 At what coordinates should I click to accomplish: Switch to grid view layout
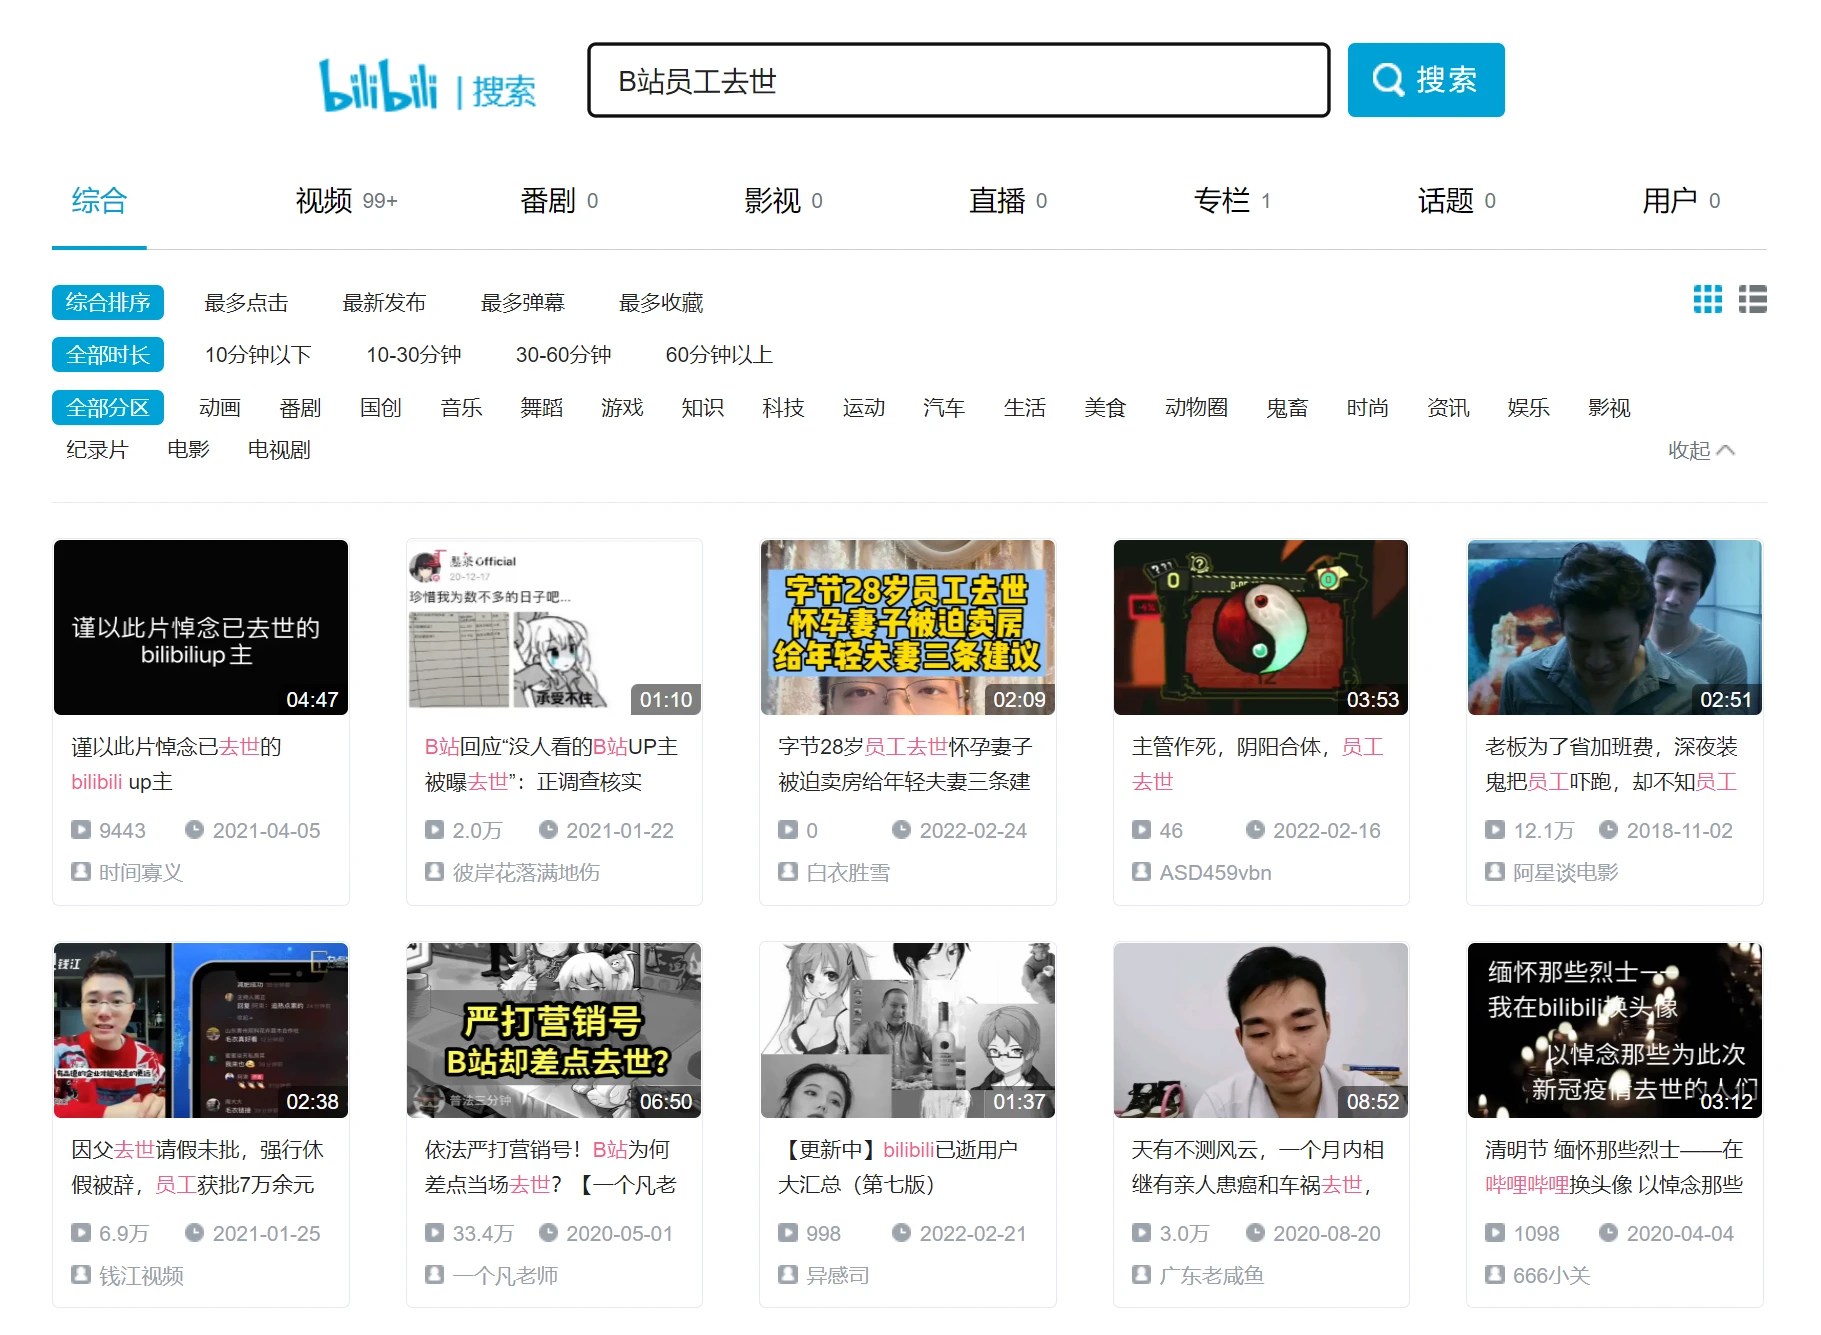tap(1707, 299)
